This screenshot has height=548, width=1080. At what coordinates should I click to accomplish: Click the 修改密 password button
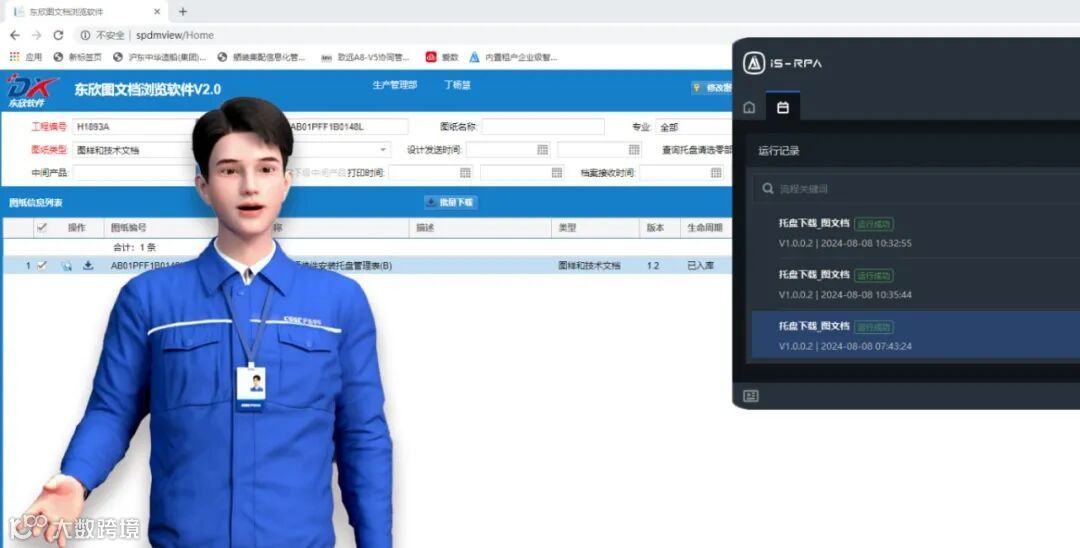pyautogui.click(x=712, y=88)
